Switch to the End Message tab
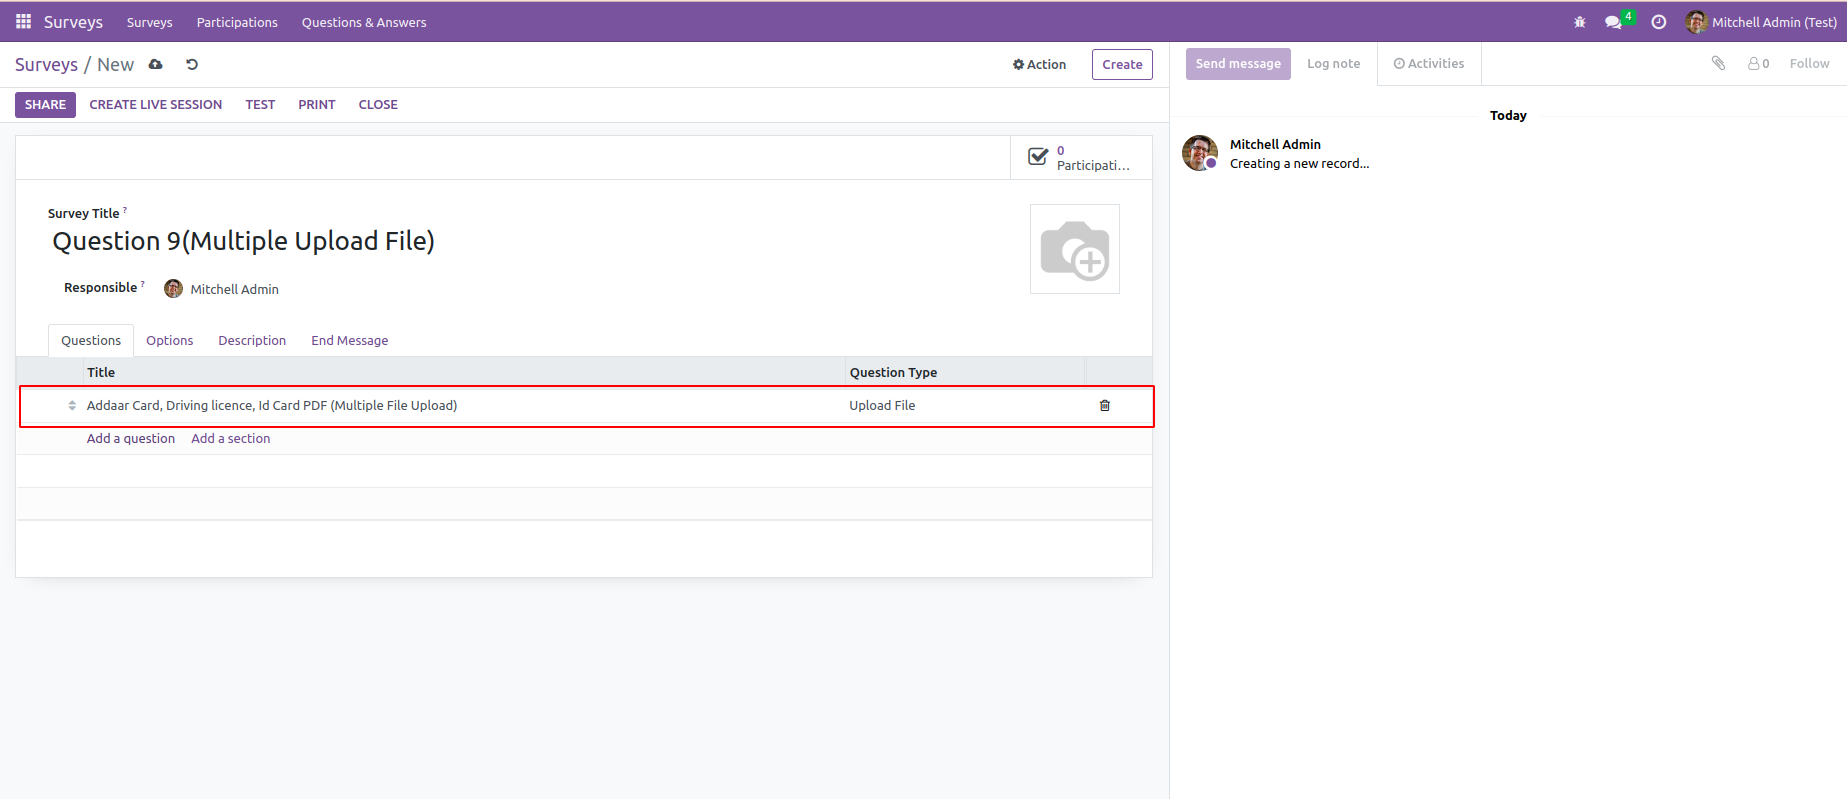This screenshot has width=1847, height=799. [350, 340]
